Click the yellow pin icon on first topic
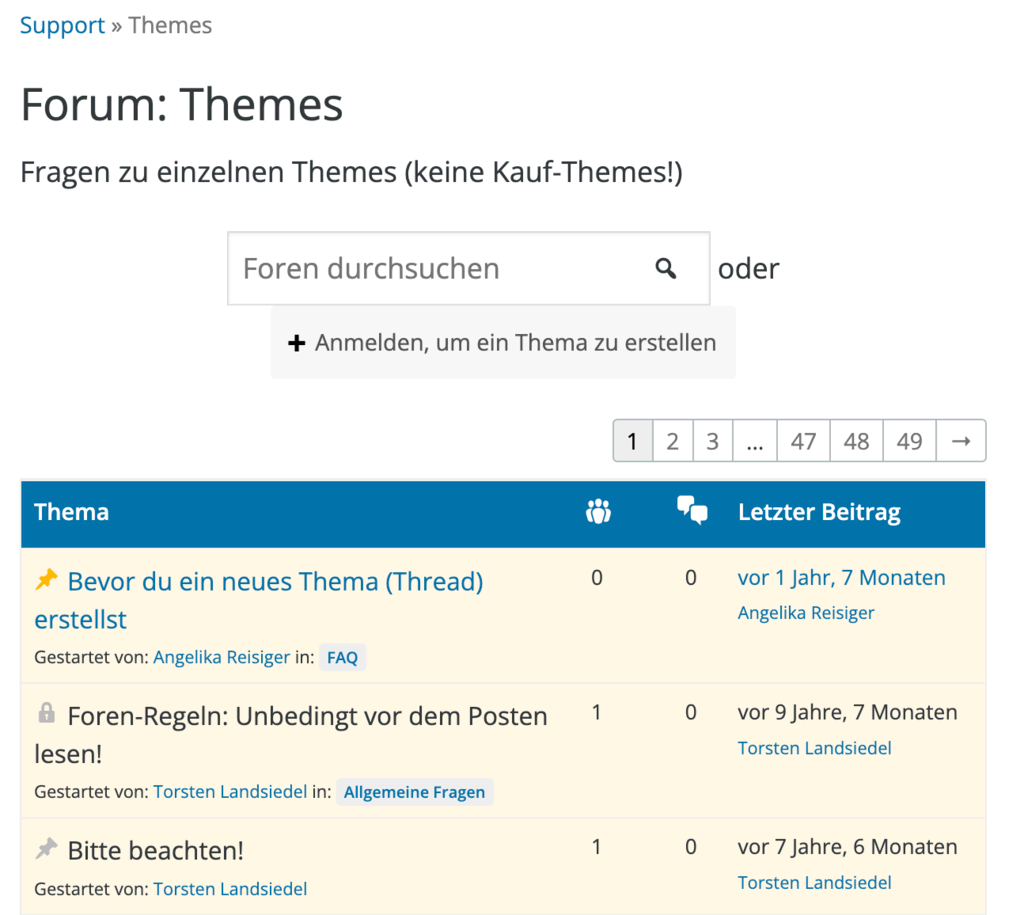Screen dimensions: 1024x915 click(46, 580)
